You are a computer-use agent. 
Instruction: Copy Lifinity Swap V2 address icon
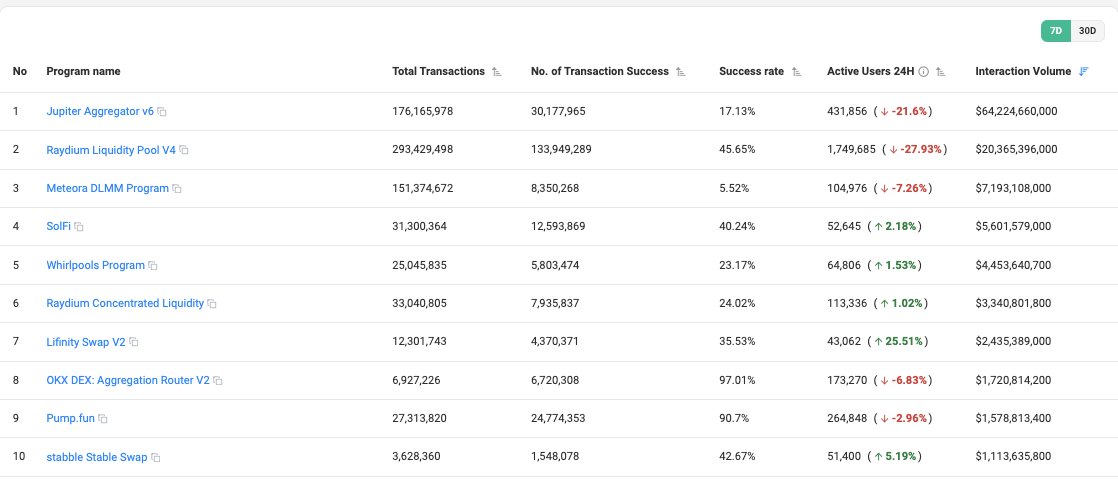tap(133, 342)
